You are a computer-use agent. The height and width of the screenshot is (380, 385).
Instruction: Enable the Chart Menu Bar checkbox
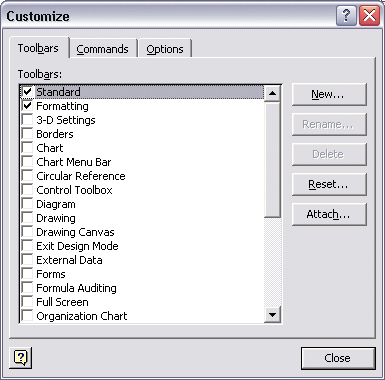[x=27, y=162]
